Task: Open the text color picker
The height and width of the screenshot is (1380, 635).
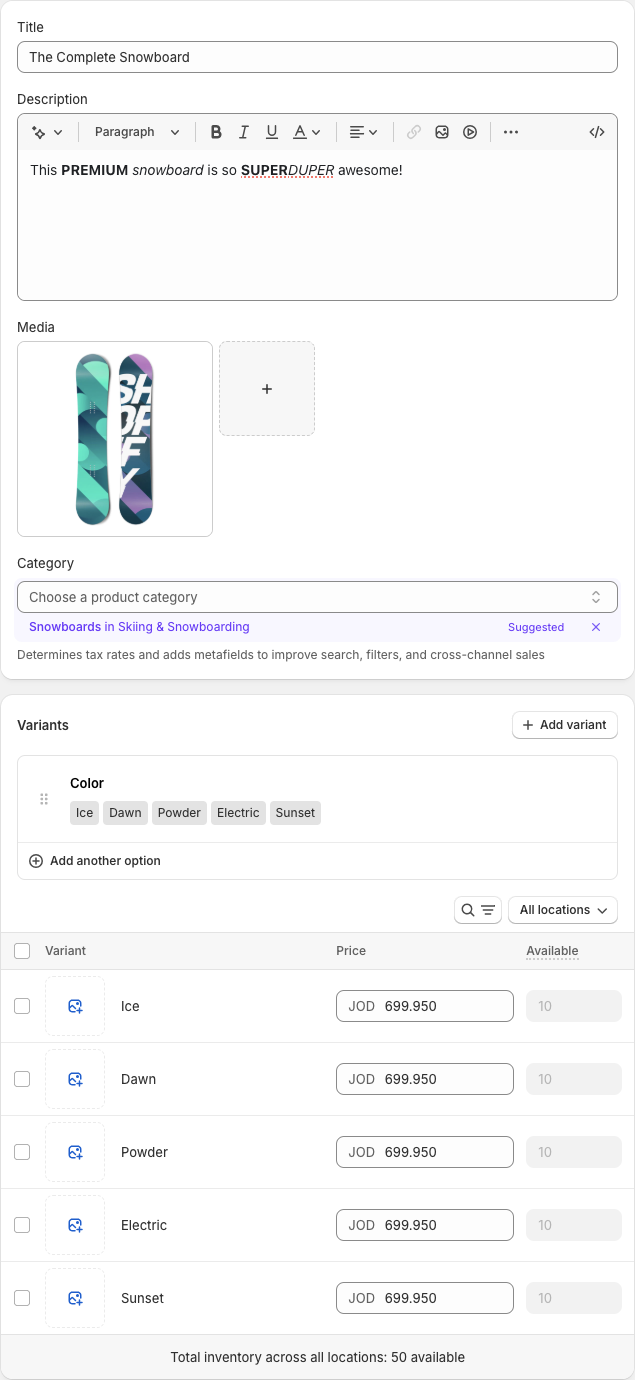Action: (x=306, y=132)
